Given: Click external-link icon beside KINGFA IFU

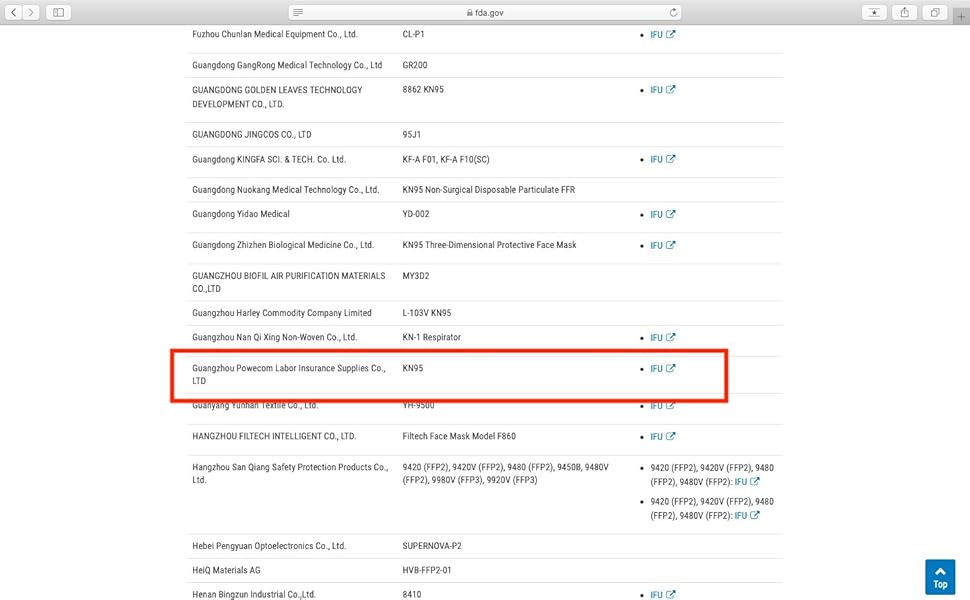Looking at the screenshot, I should pos(671,159).
